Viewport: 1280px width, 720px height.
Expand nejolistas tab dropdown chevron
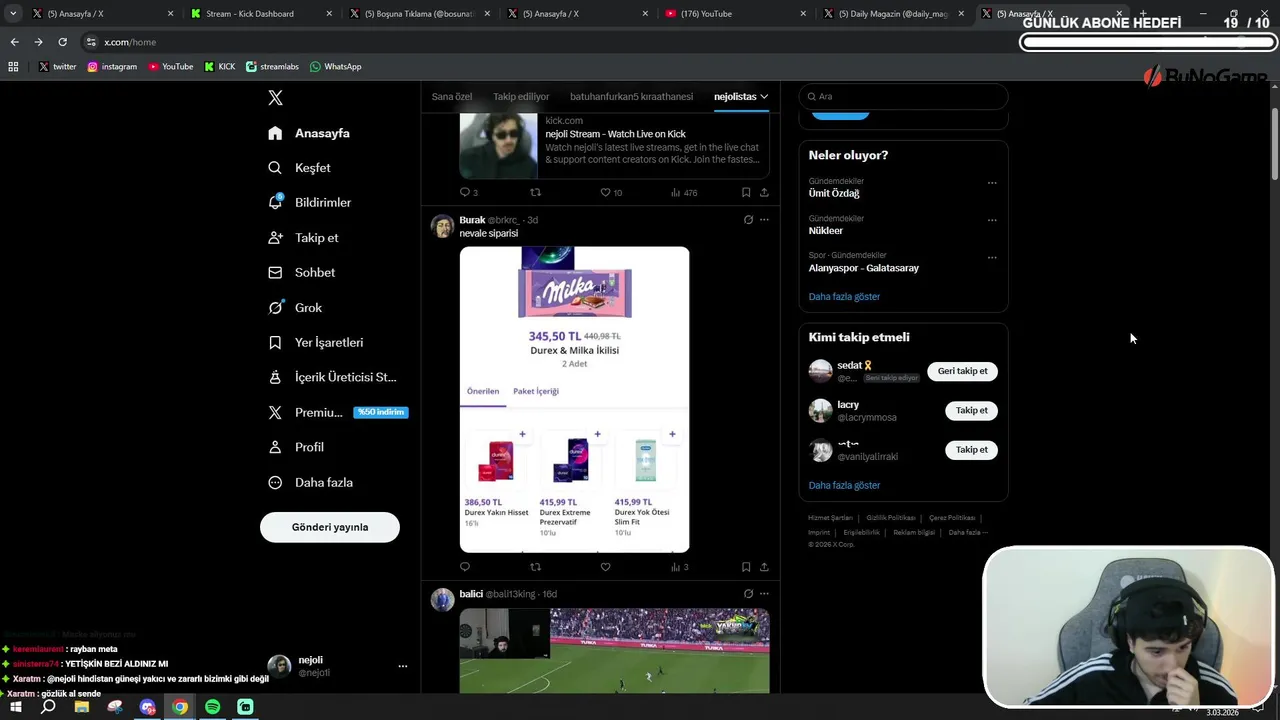(764, 97)
